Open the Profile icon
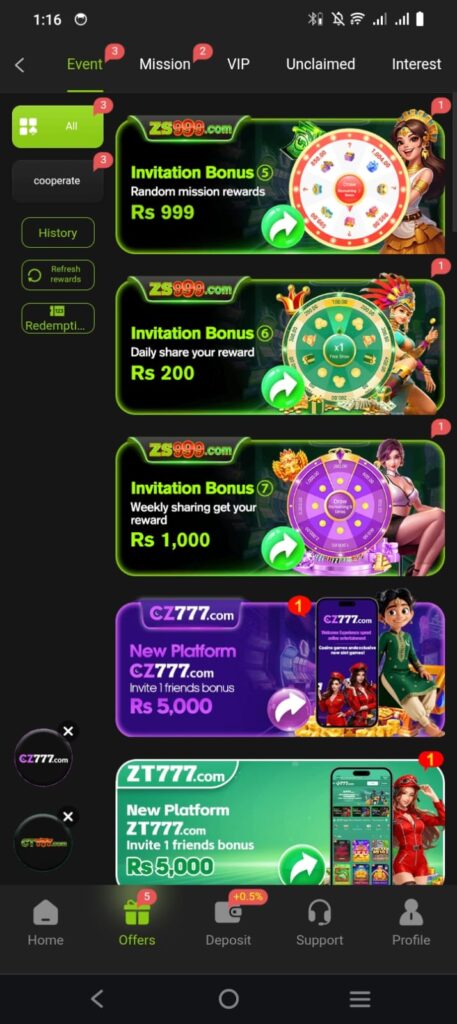 click(x=411, y=913)
